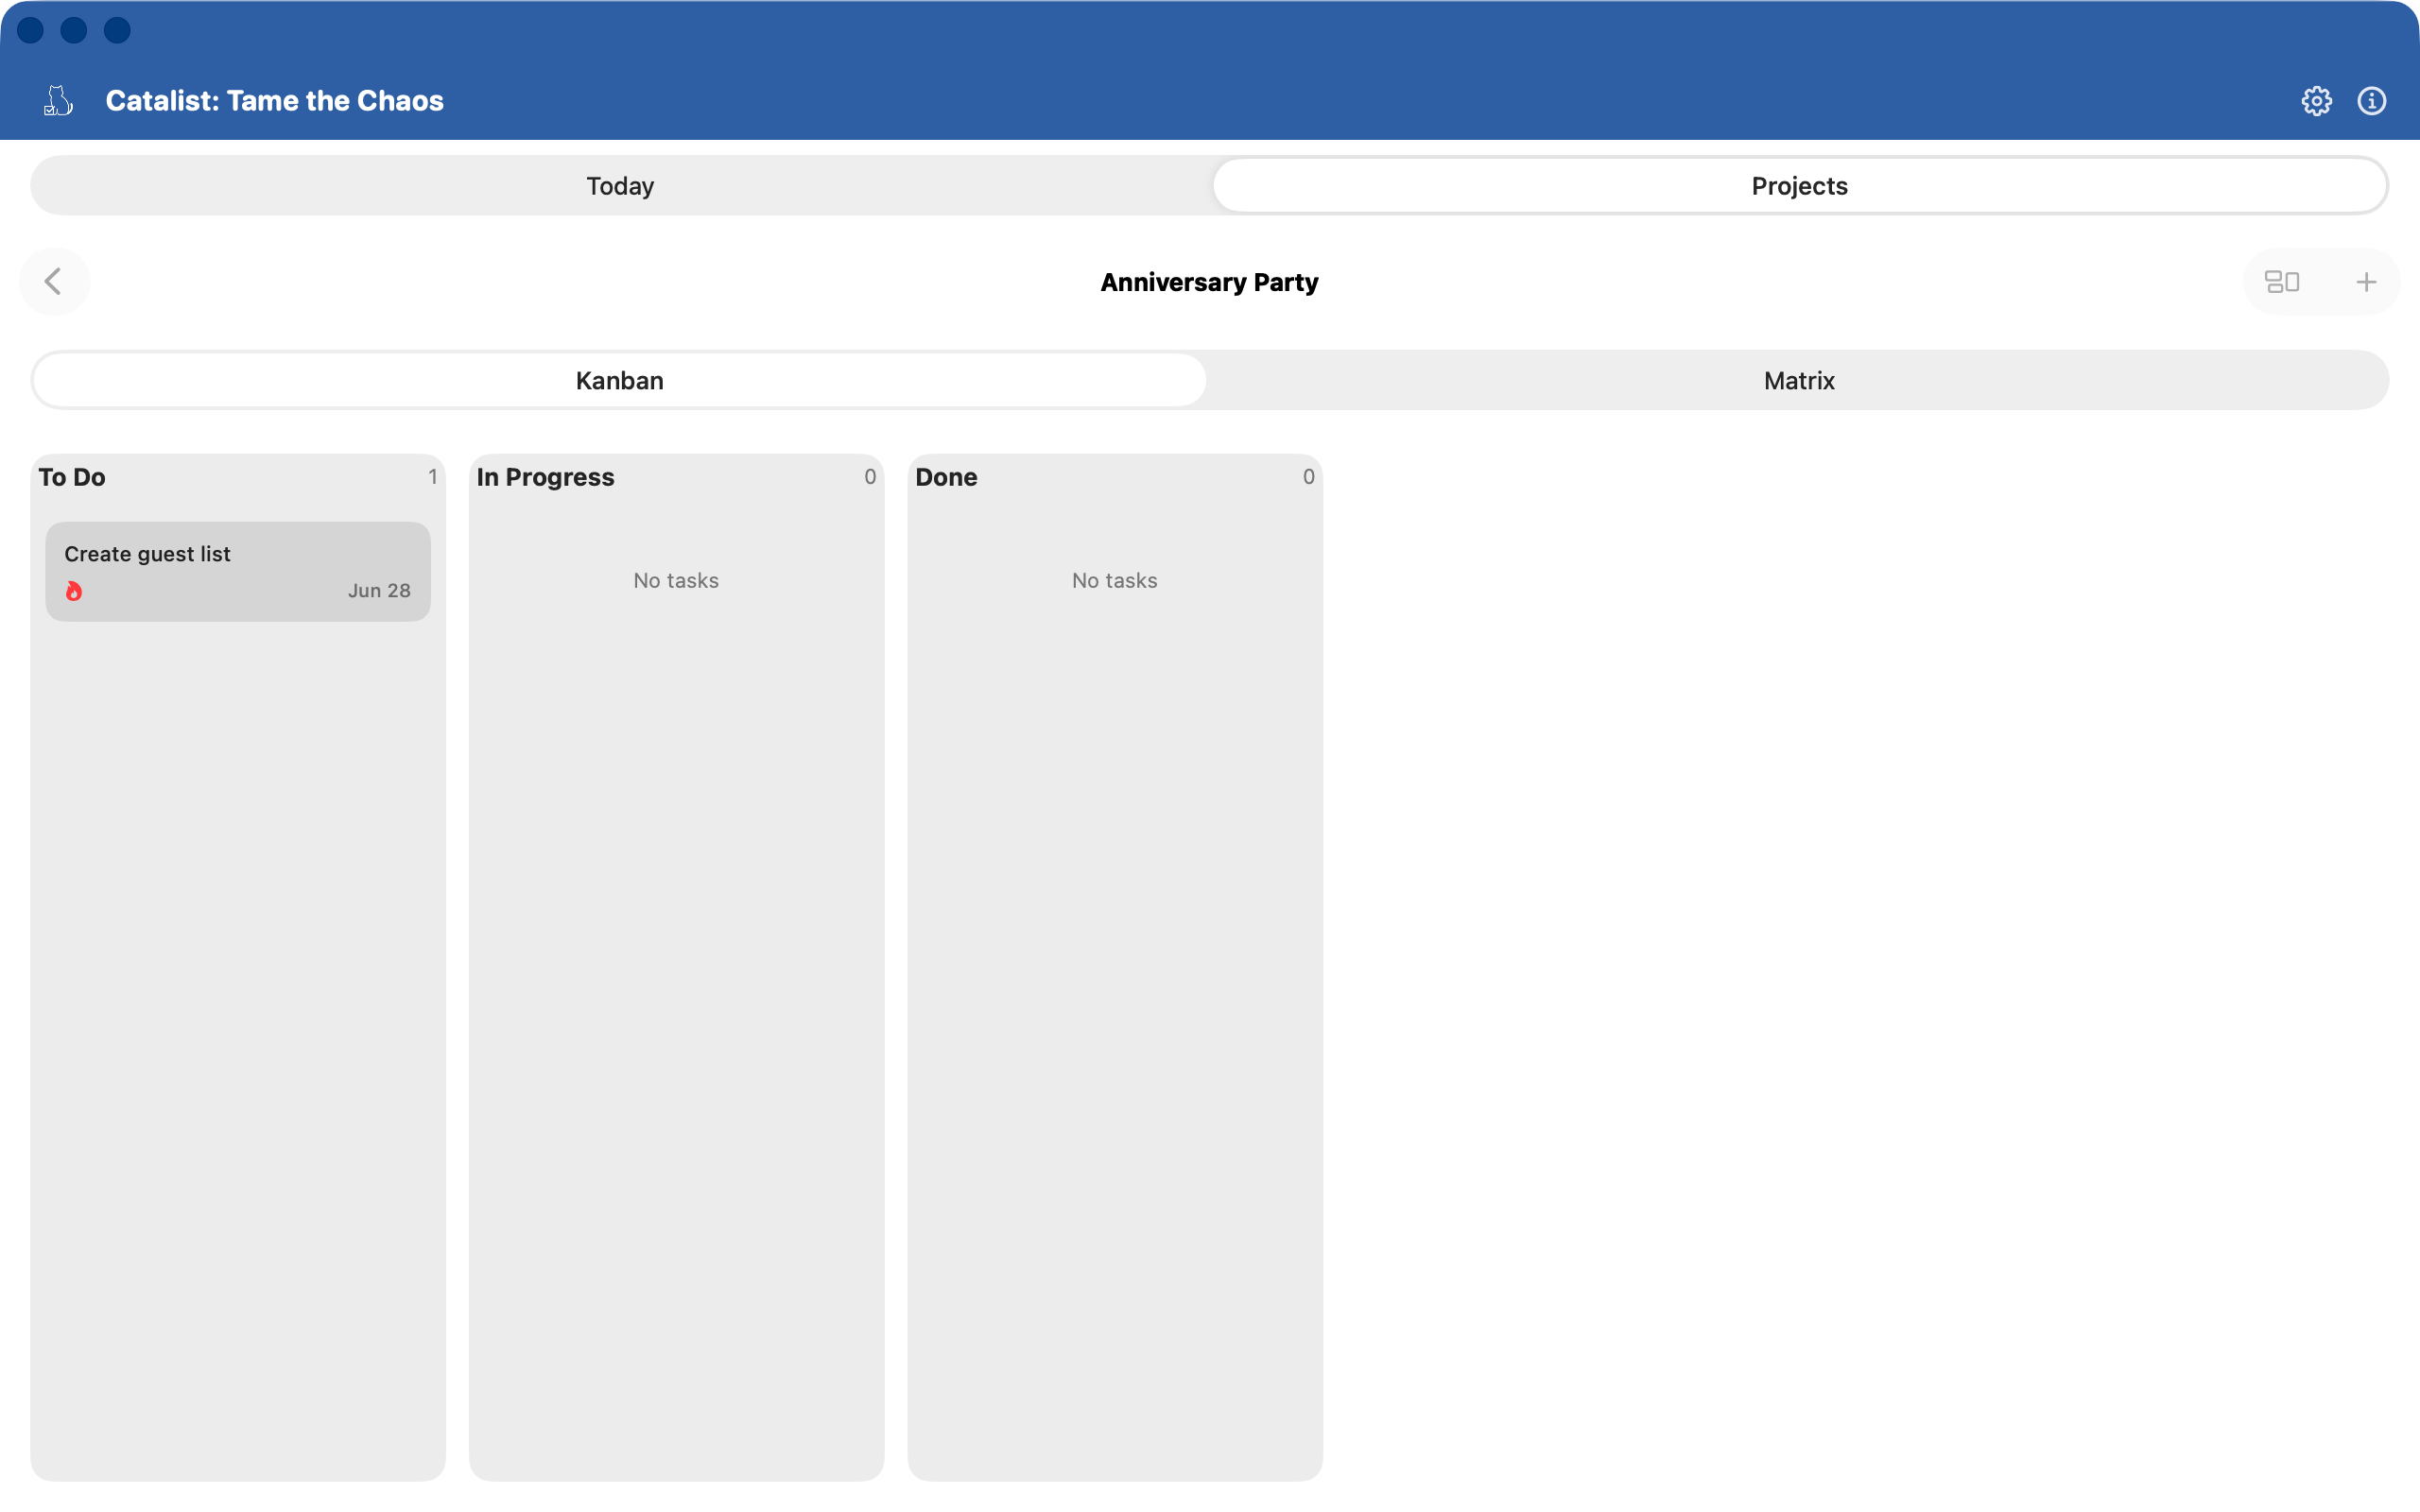Select the Kanban view tab
The height and width of the screenshot is (1512, 2420).
(x=620, y=380)
